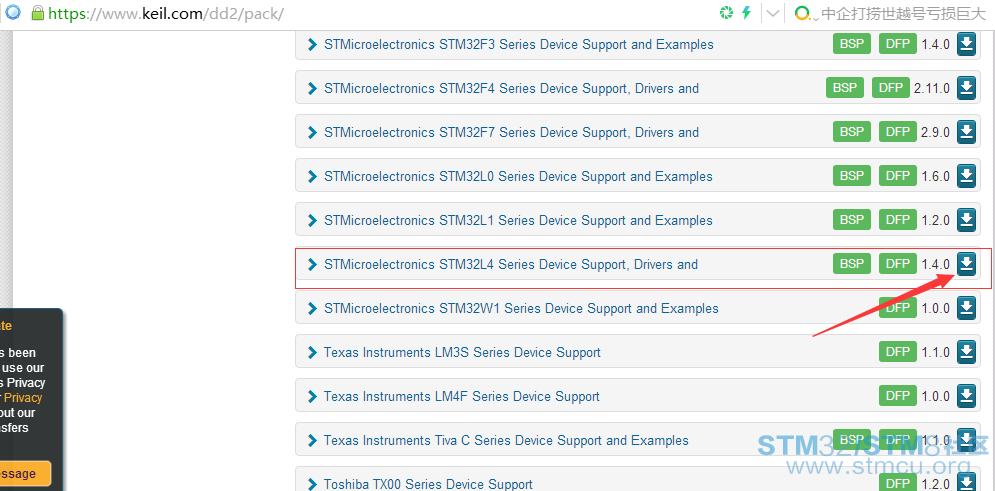Image resolution: width=995 pixels, height=491 pixels.
Task: Click DFP badge on Toshiba TX00 row
Action: click(x=898, y=483)
